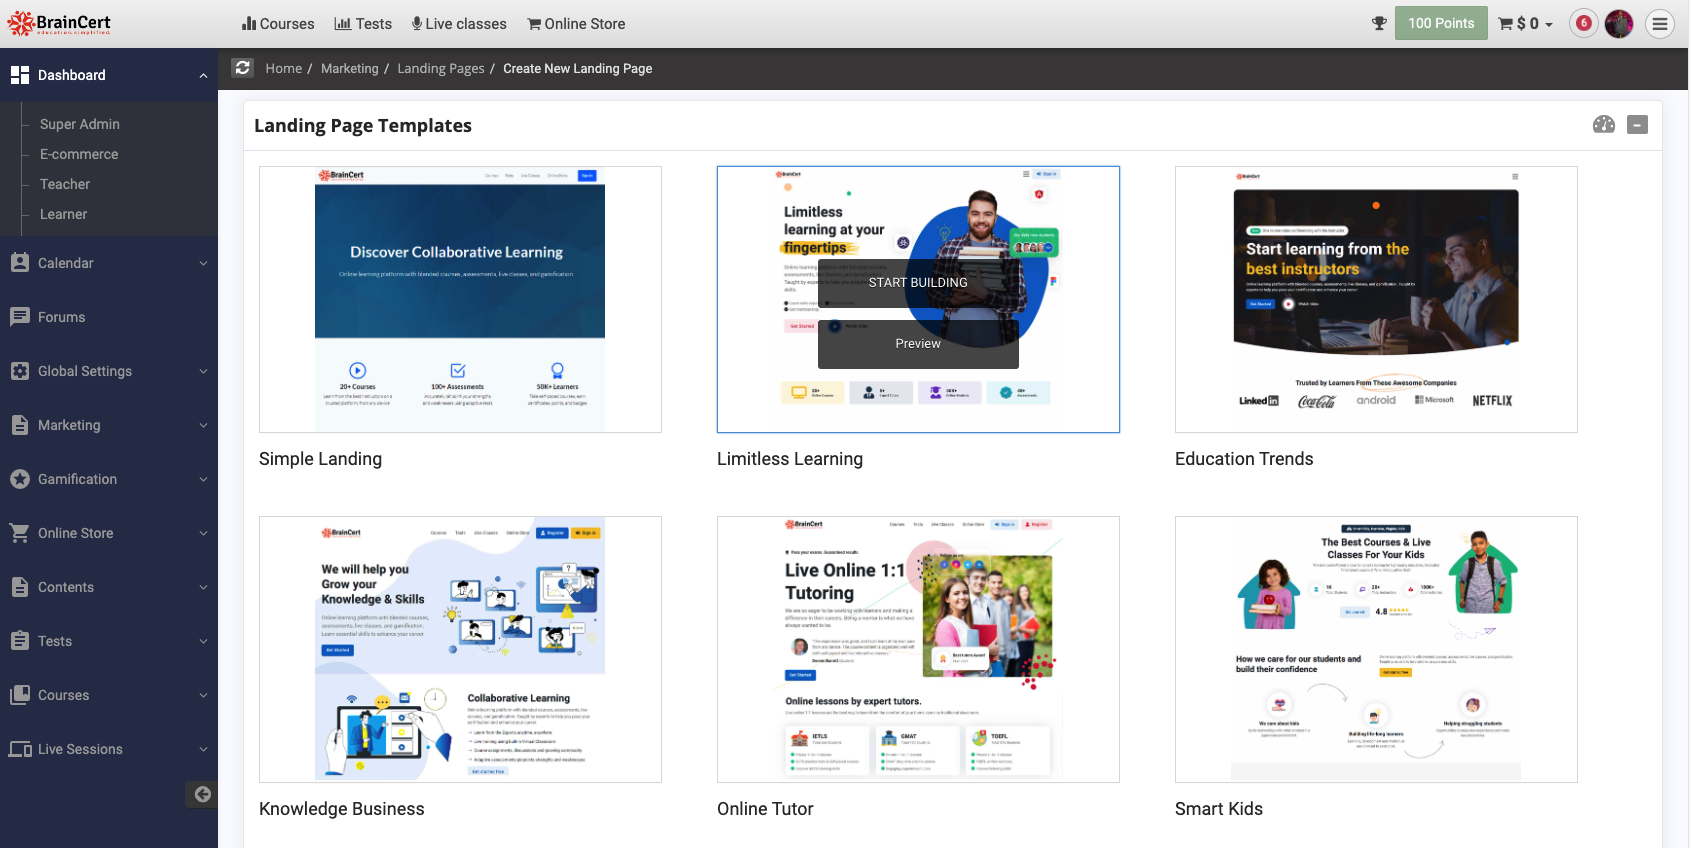The width and height of the screenshot is (1691, 848).
Task: Open the shopping cart $0 dropdown
Action: click(x=1526, y=23)
